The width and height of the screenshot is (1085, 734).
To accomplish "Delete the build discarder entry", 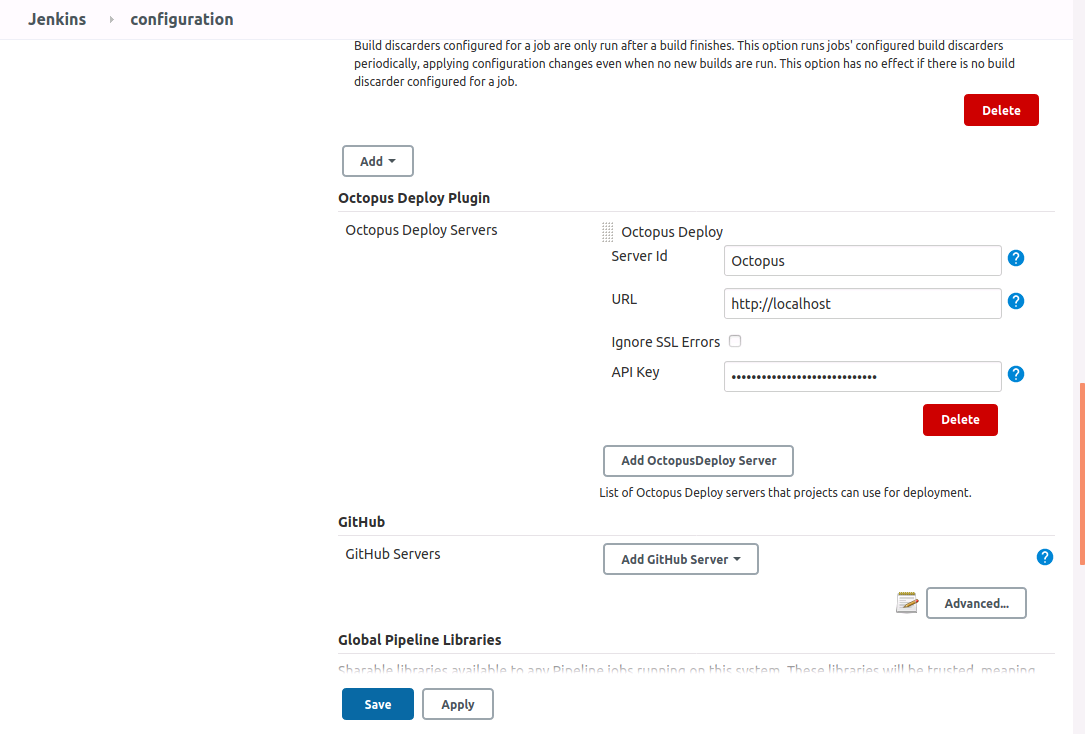I will click(x=1001, y=110).
